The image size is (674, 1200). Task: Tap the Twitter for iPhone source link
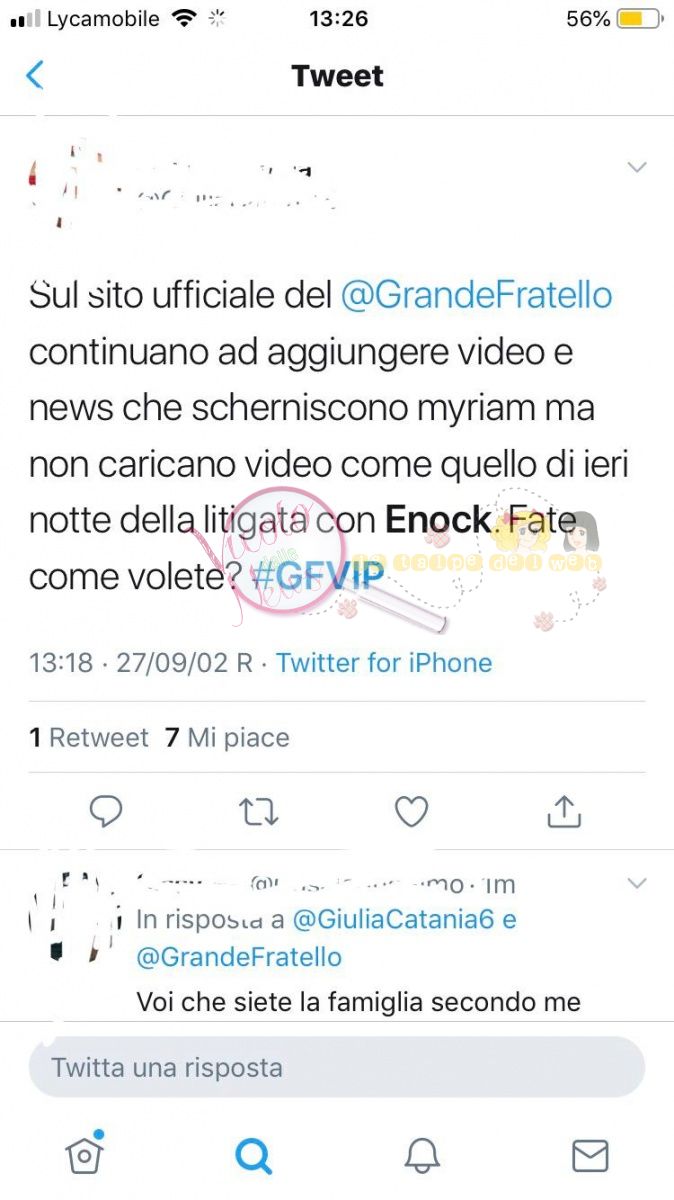point(384,663)
